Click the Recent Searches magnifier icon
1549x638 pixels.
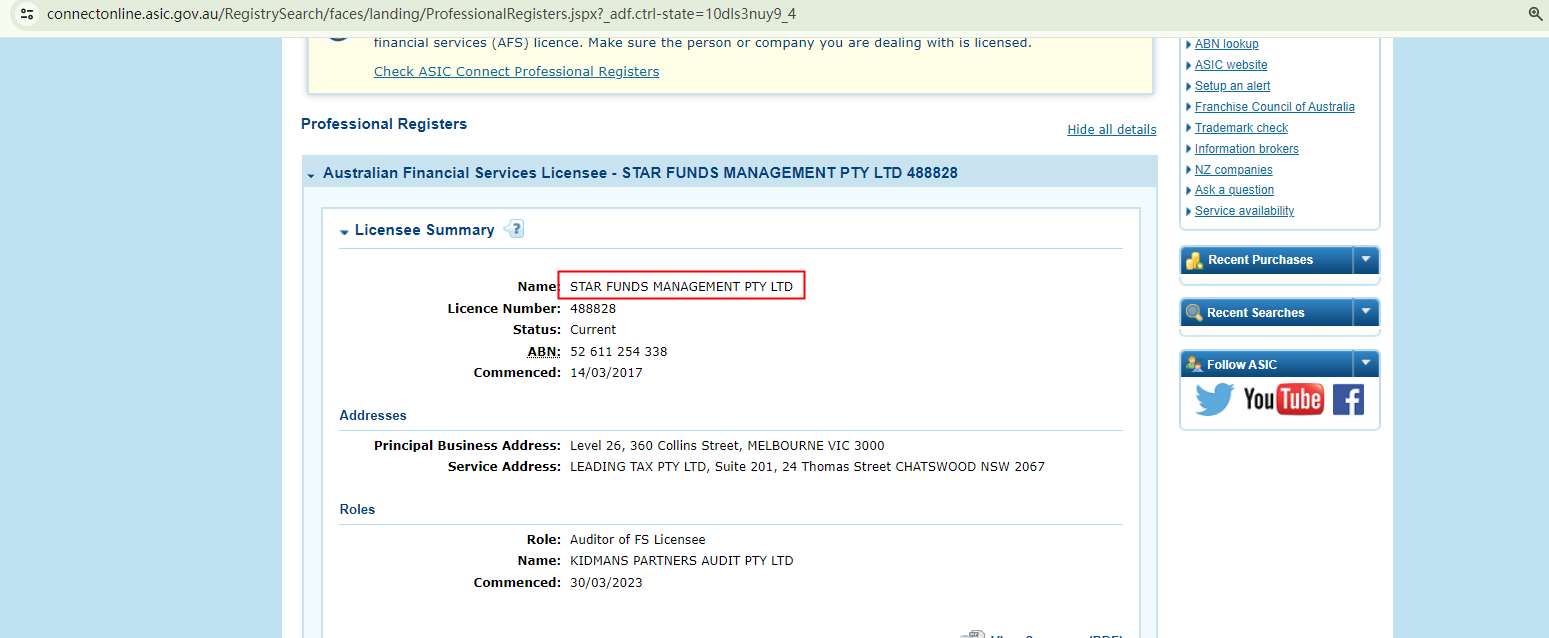1194,313
